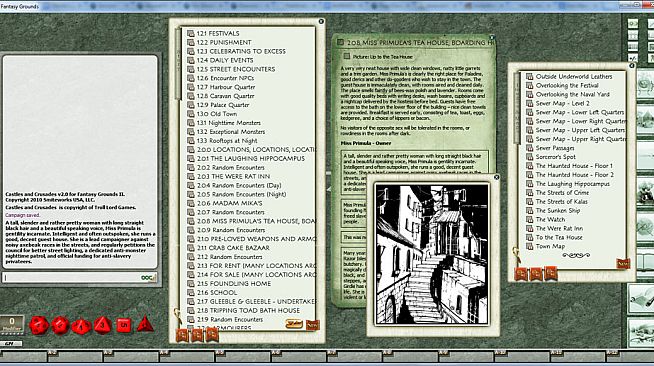This screenshot has height=366, width=654.
Task: Pick up the square d6 die
Action: [124, 325]
